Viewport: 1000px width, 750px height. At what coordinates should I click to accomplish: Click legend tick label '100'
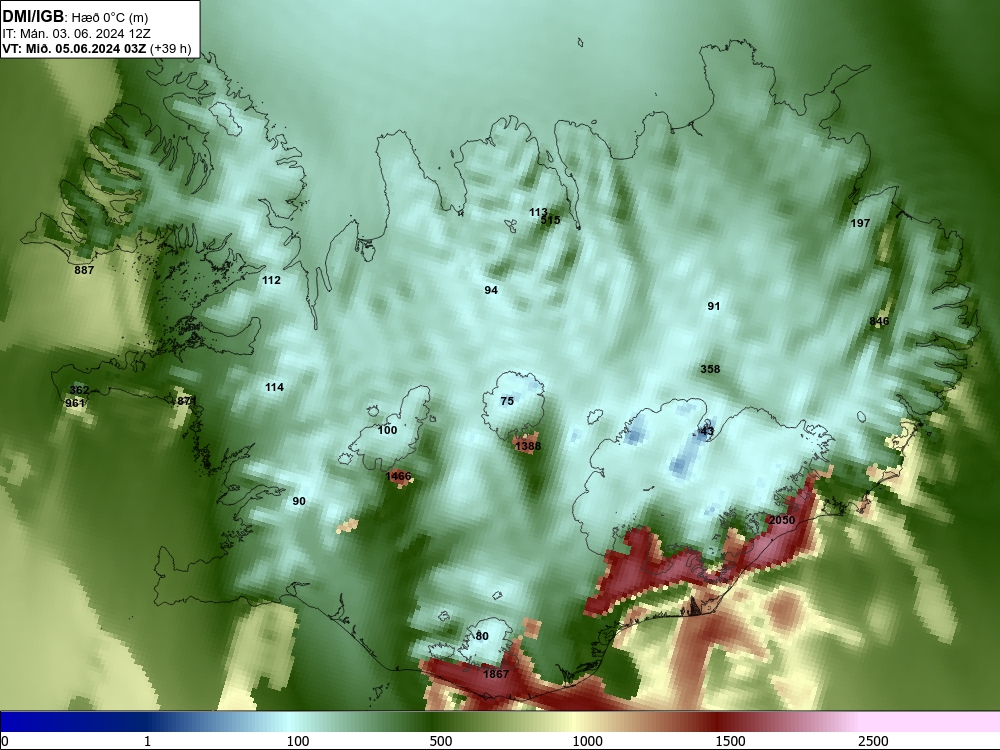[x=298, y=741]
